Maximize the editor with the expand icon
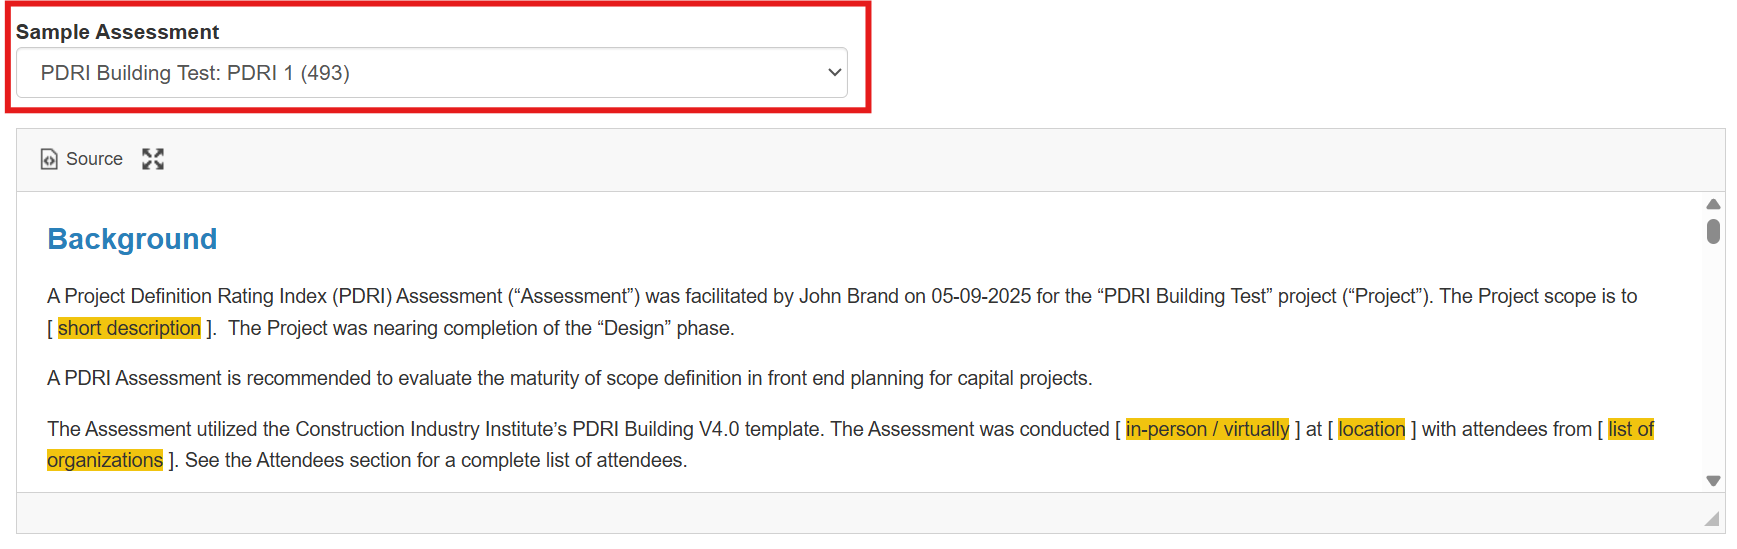The height and width of the screenshot is (549, 1737). (x=153, y=159)
